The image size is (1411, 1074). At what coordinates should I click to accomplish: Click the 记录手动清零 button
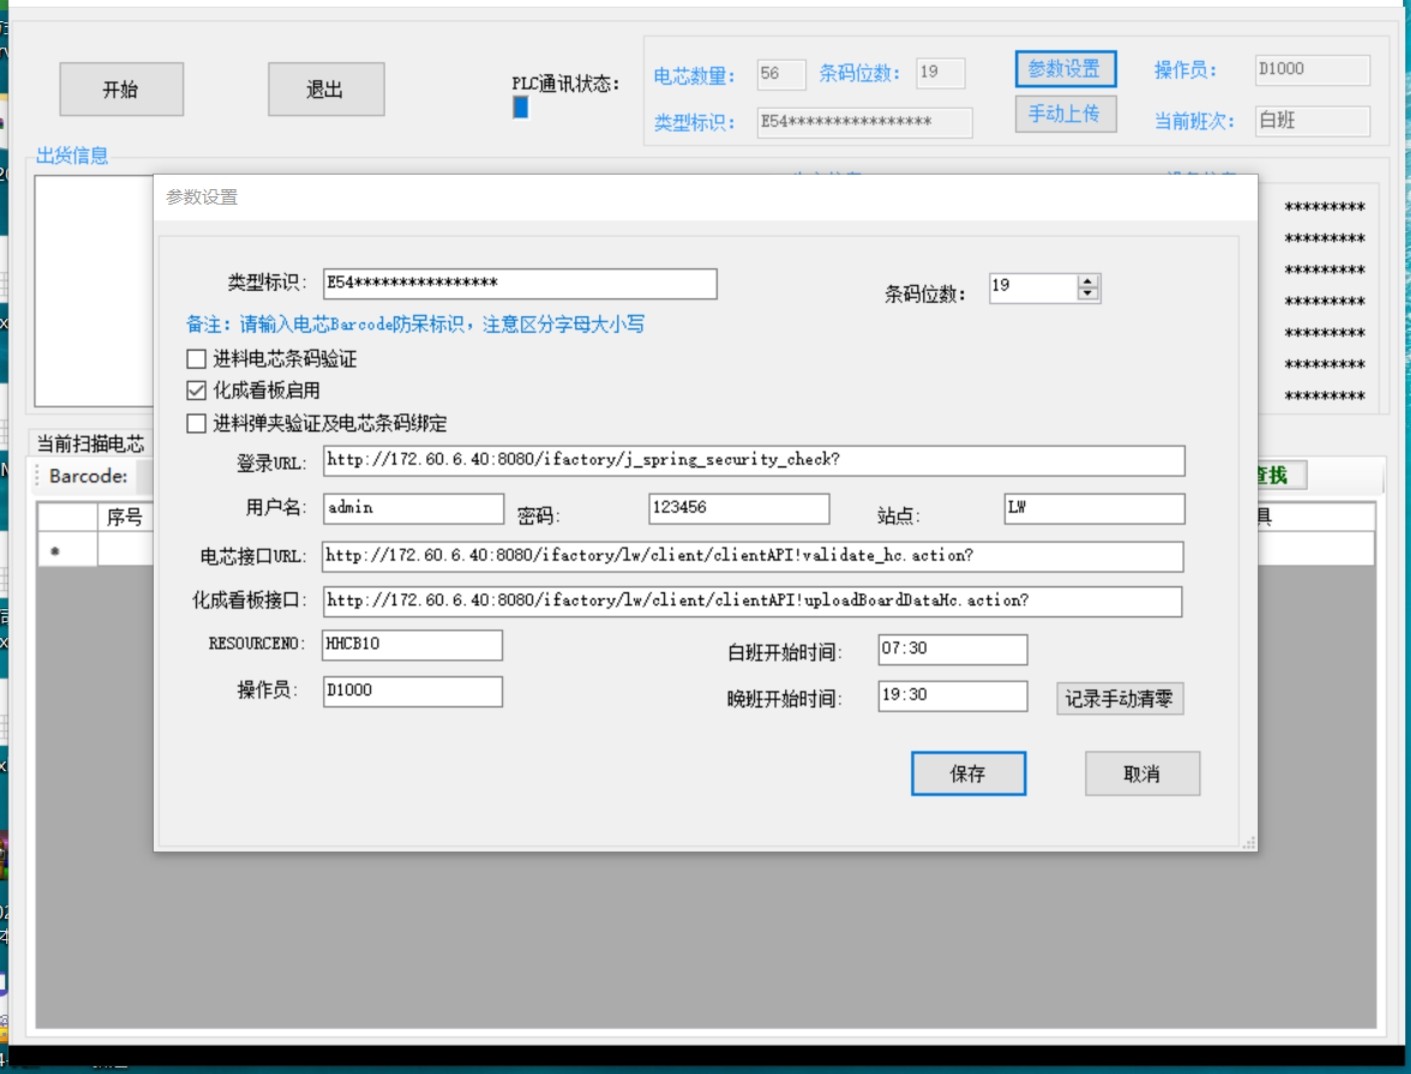(1119, 699)
